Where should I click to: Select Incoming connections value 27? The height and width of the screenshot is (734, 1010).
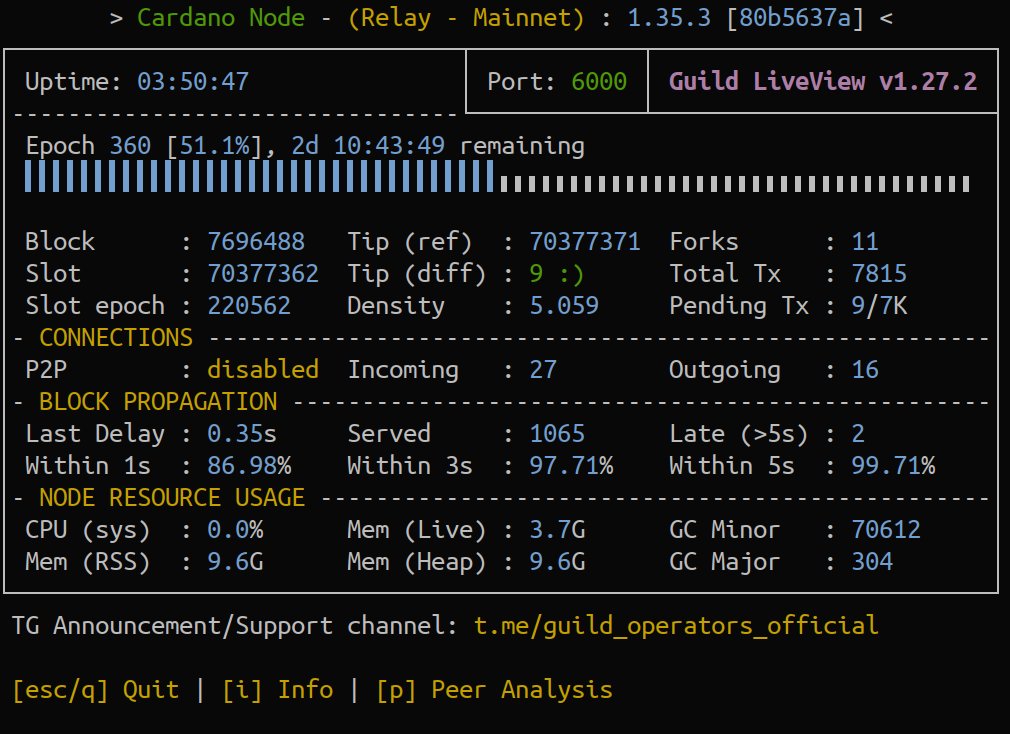pos(543,370)
